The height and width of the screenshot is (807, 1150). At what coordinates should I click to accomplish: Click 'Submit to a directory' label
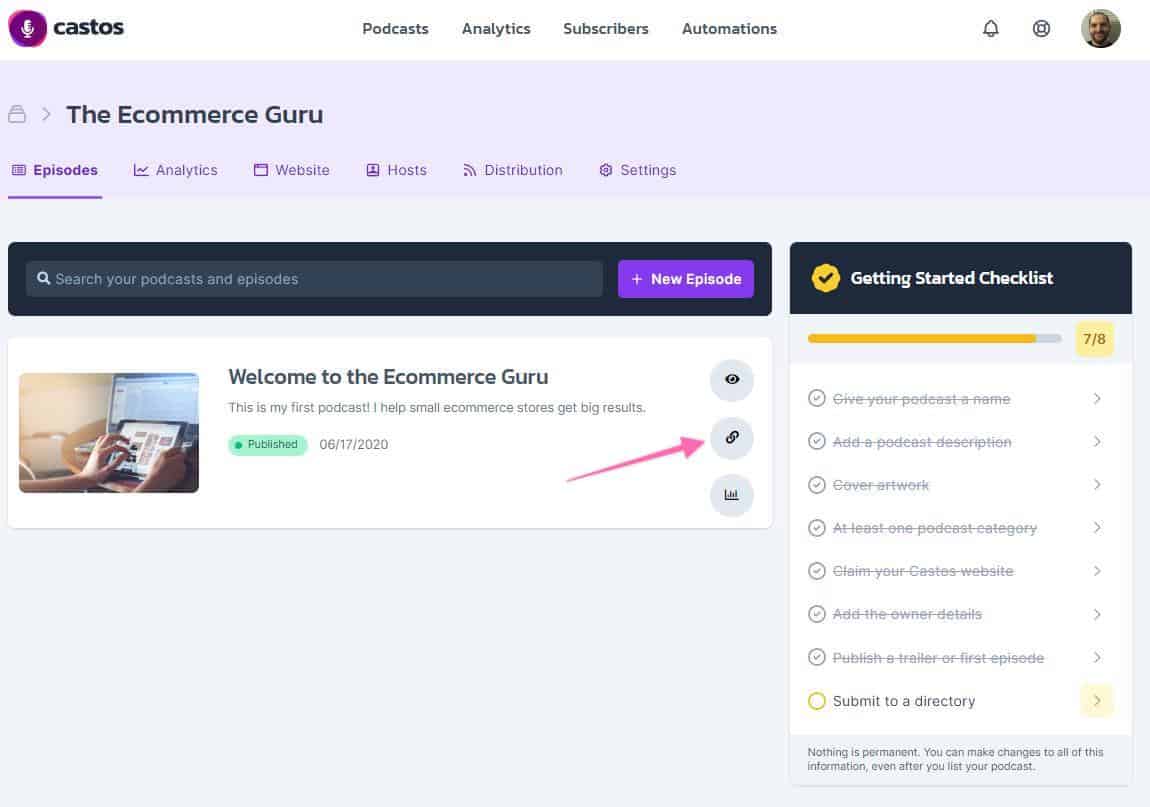(904, 701)
